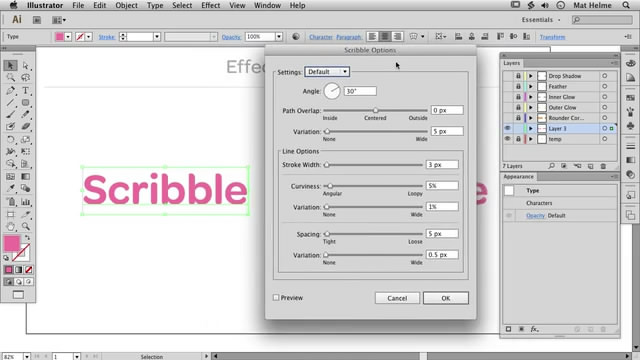Select the Selection tool (black arrow)
Screen dimensions: 640x360
(11, 65)
